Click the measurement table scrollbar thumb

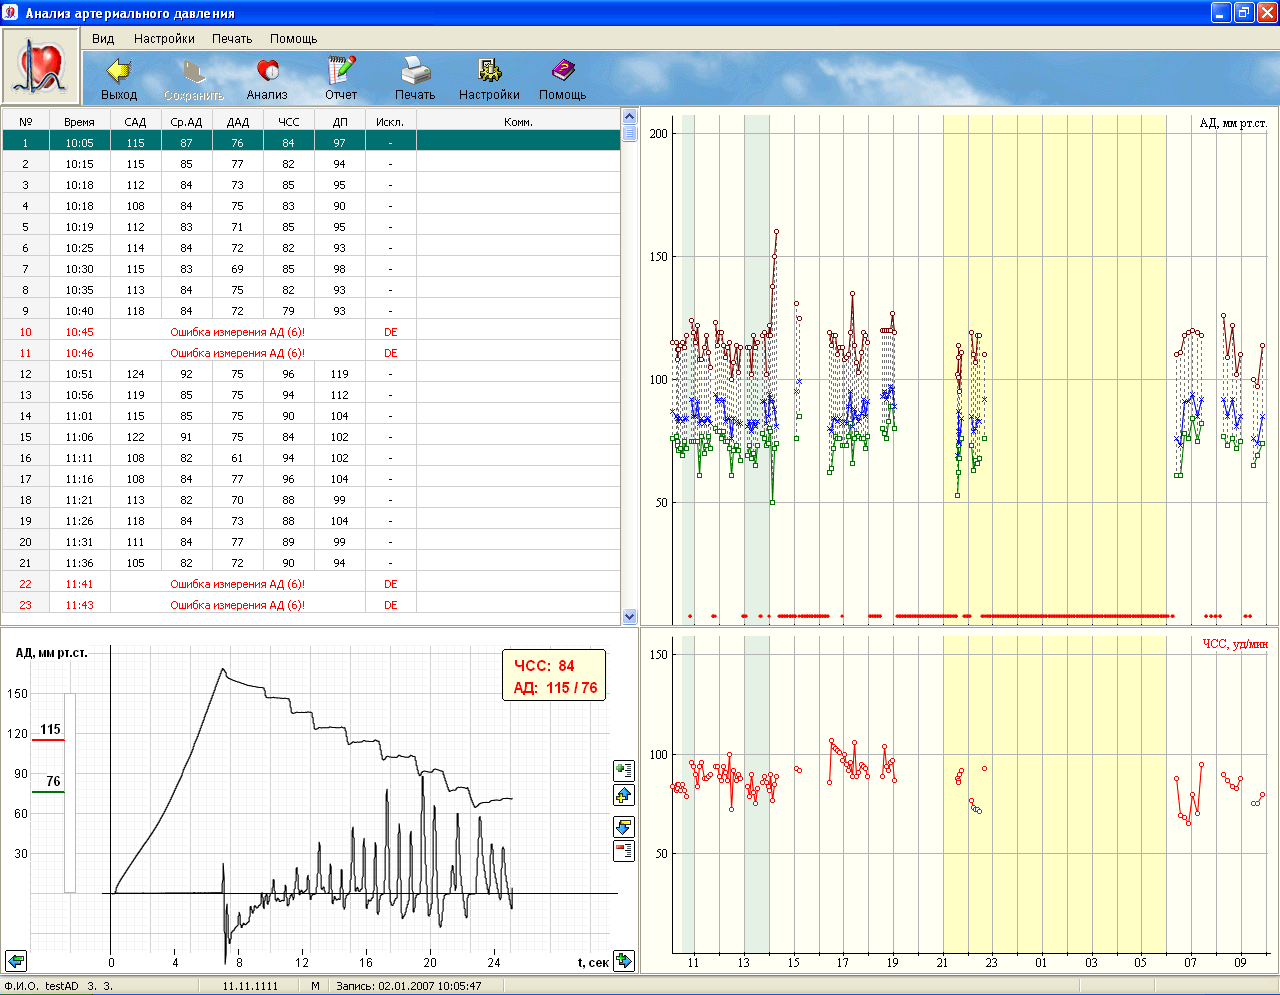(x=629, y=133)
